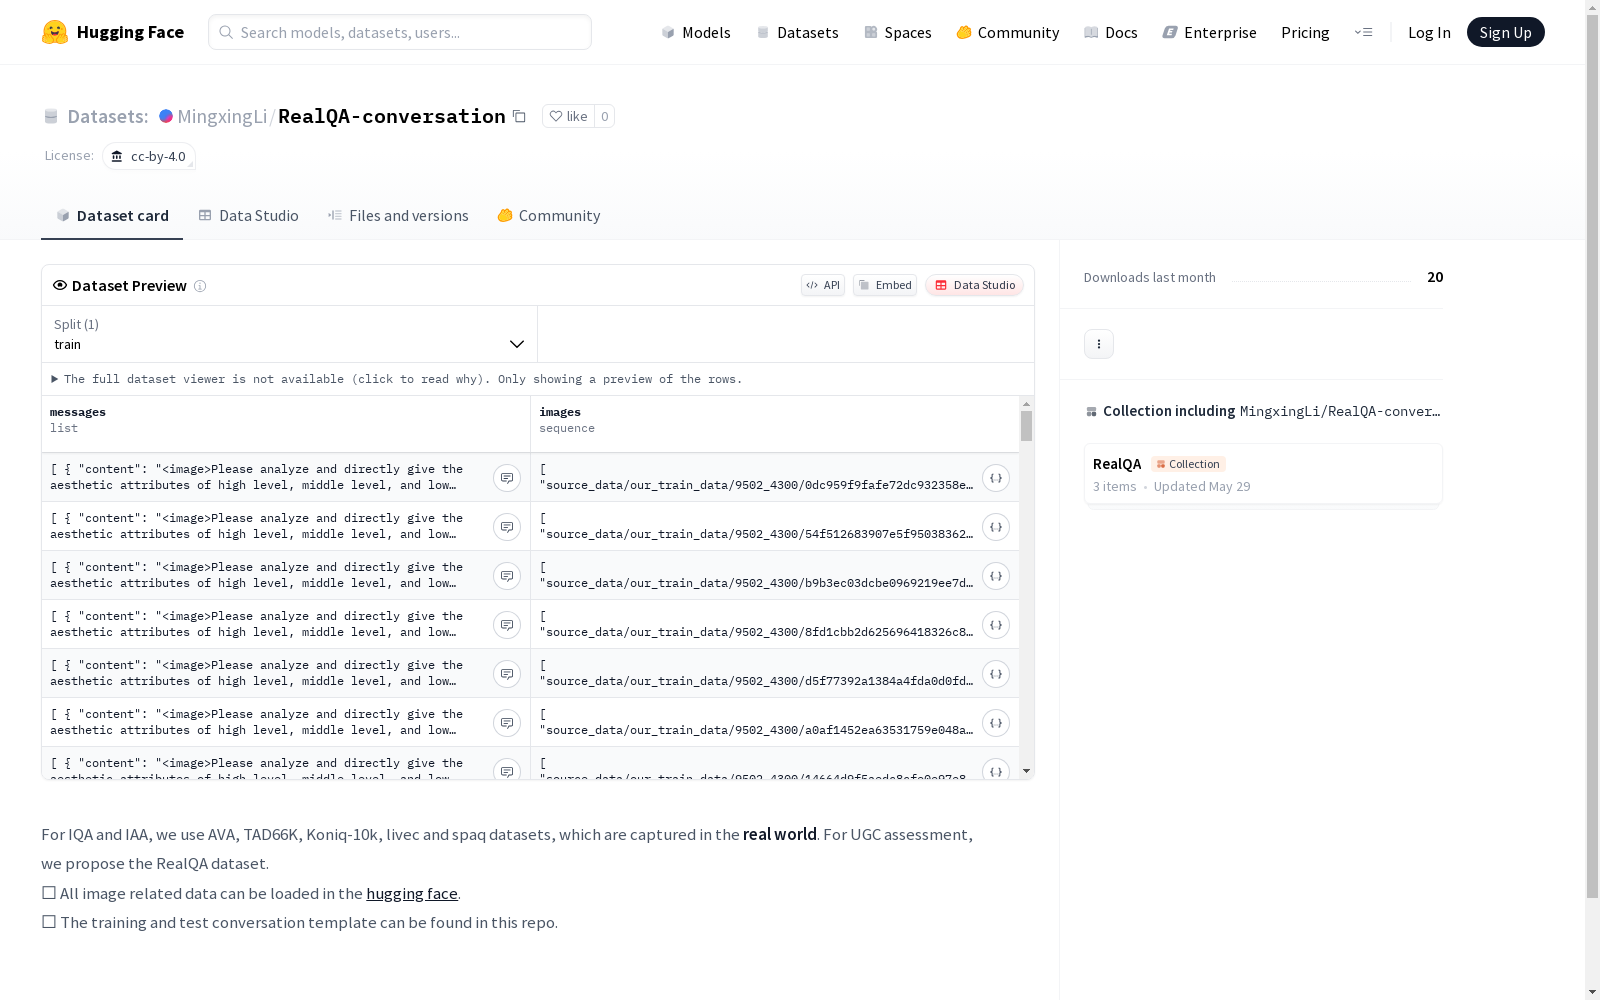Click the MingxingLi user avatar

pyautogui.click(x=166, y=116)
